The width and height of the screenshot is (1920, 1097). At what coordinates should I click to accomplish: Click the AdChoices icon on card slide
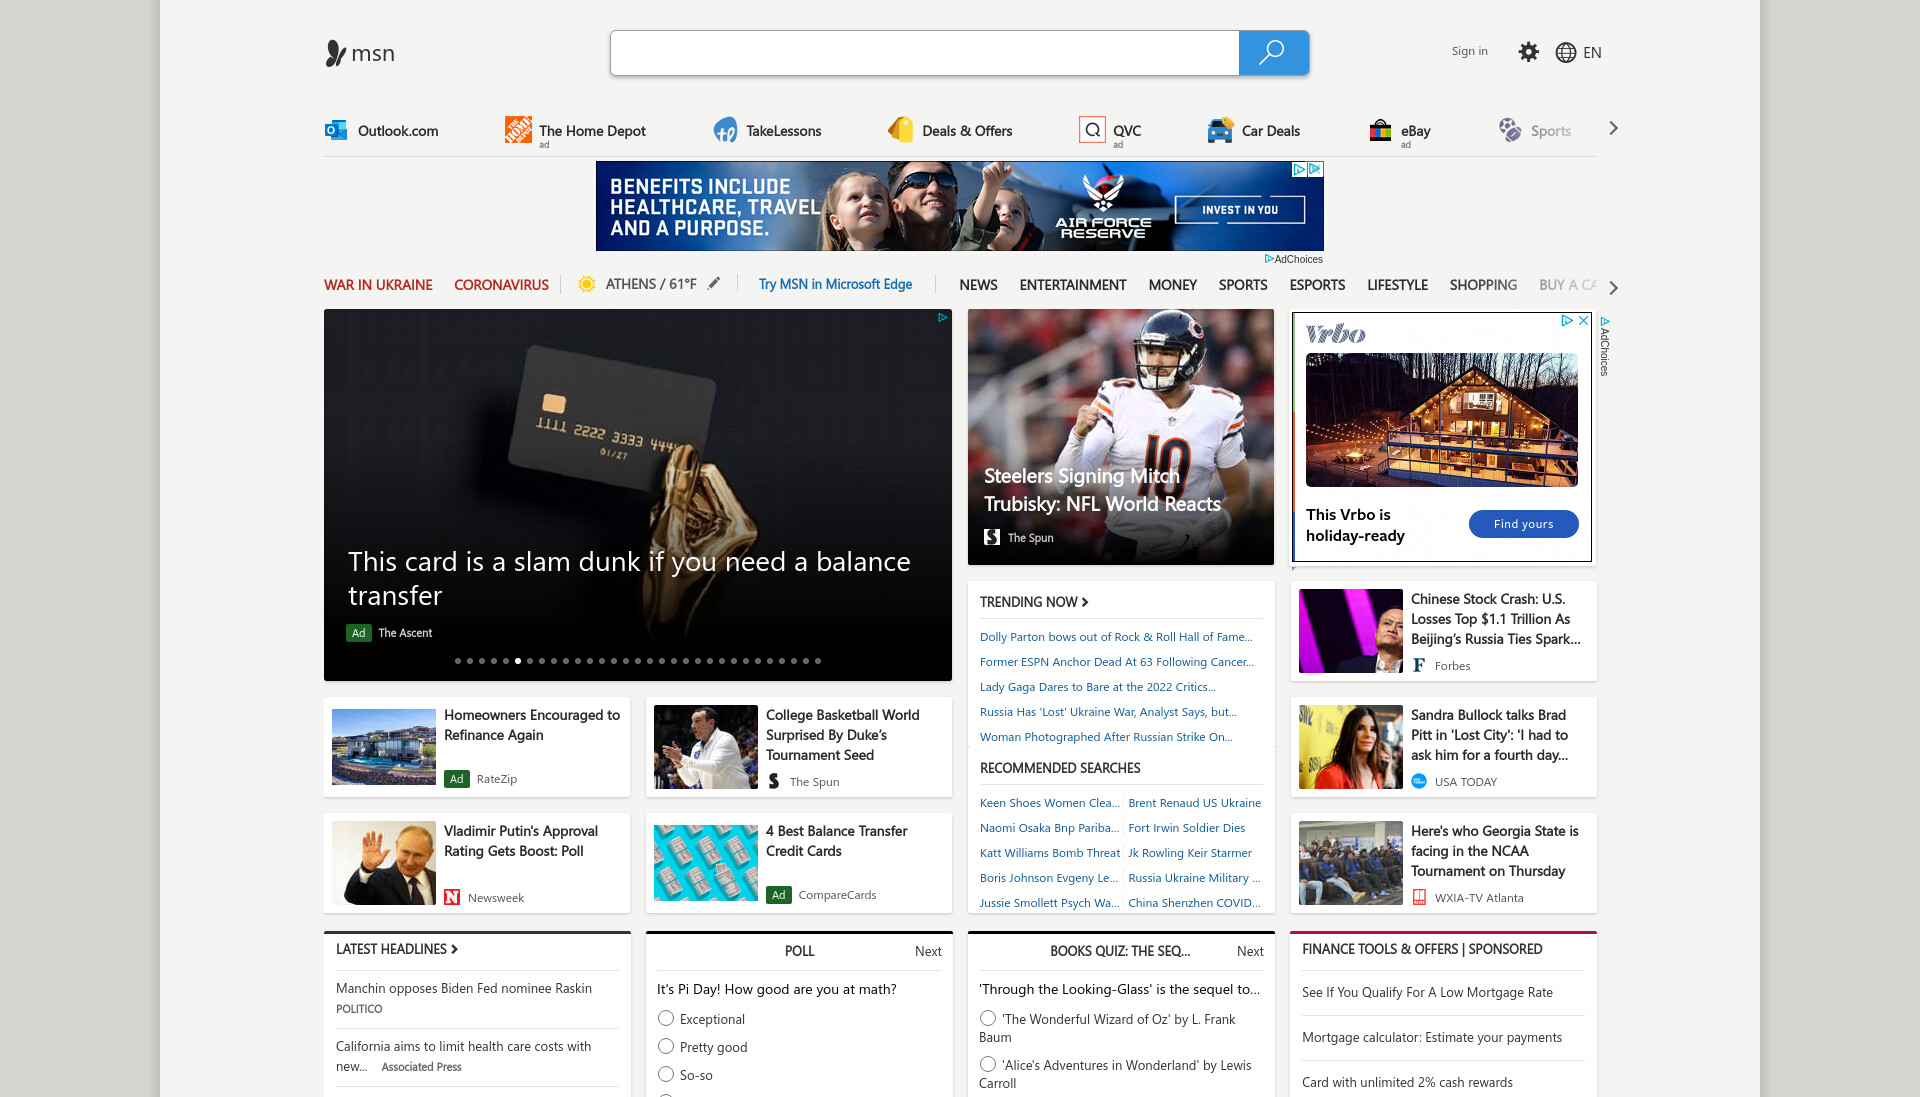(x=942, y=317)
